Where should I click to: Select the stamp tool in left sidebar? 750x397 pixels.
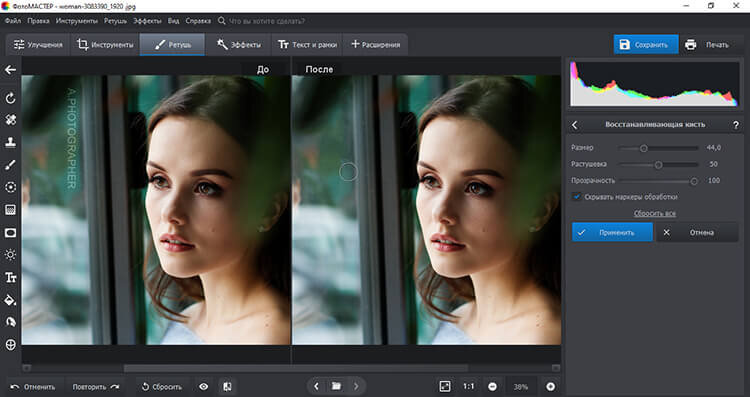(x=10, y=142)
